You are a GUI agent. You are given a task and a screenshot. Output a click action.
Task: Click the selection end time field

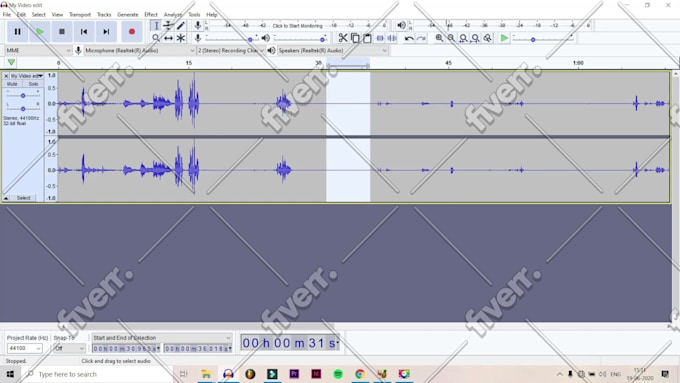pyautogui.click(x=198, y=348)
